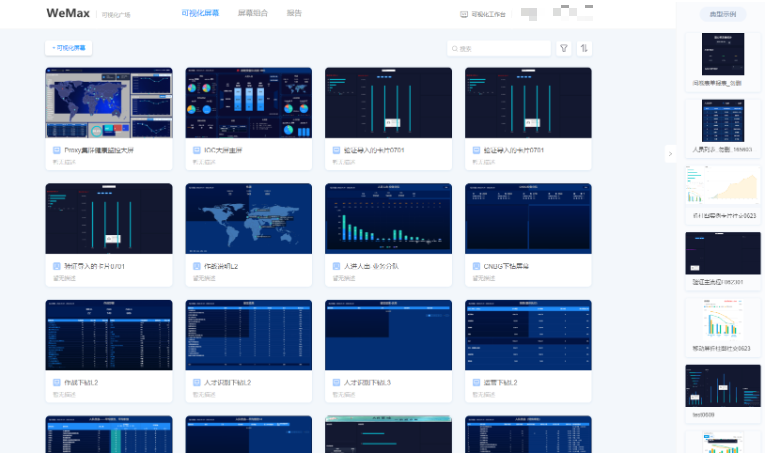
Task: Click screen icon beside 人才识别下钻L2 title
Action: click(197, 383)
